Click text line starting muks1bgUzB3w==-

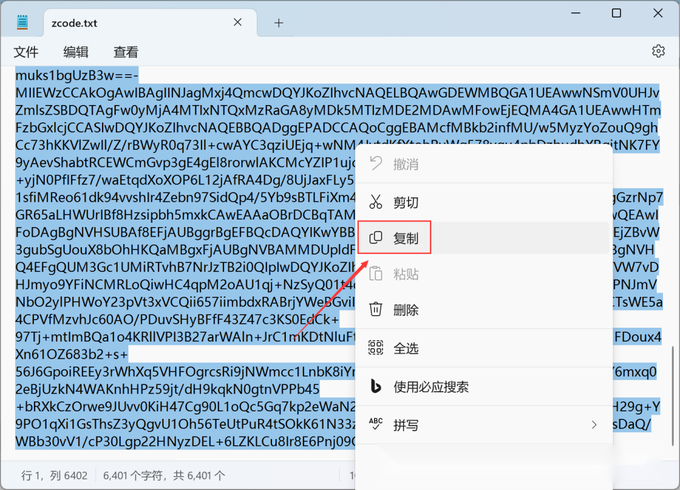coord(77,75)
